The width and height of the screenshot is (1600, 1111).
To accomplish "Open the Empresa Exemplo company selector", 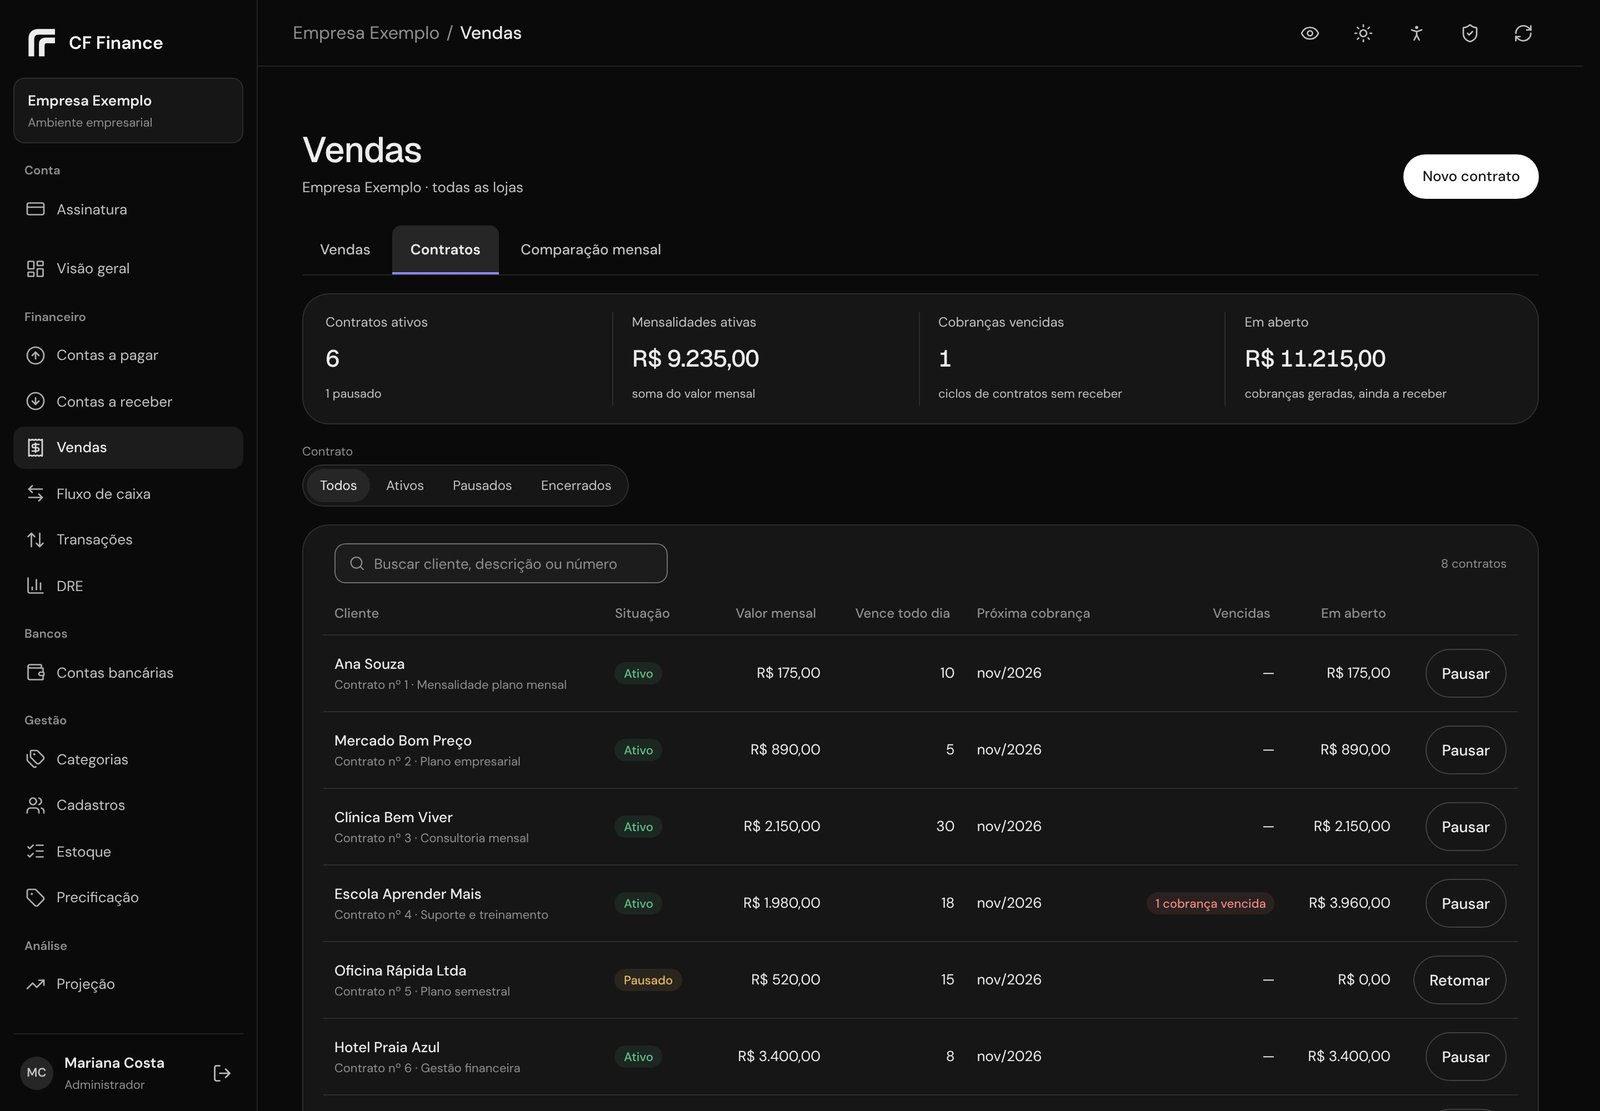I will tap(128, 110).
